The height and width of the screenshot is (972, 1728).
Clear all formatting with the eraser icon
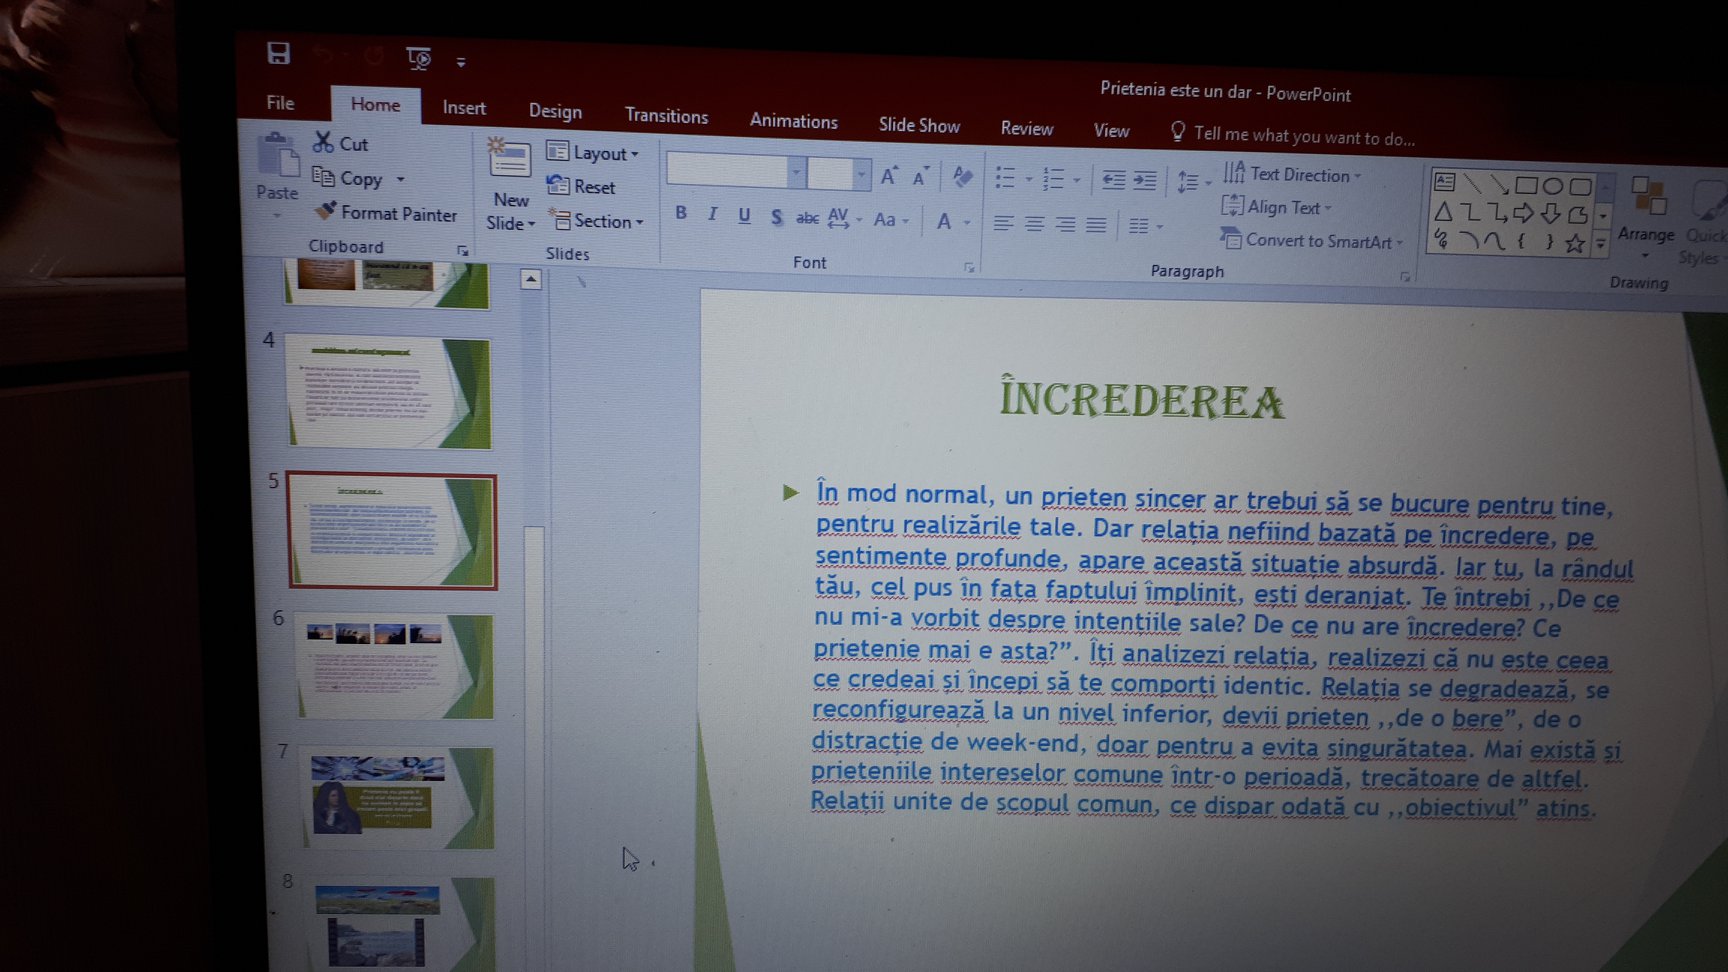click(963, 178)
